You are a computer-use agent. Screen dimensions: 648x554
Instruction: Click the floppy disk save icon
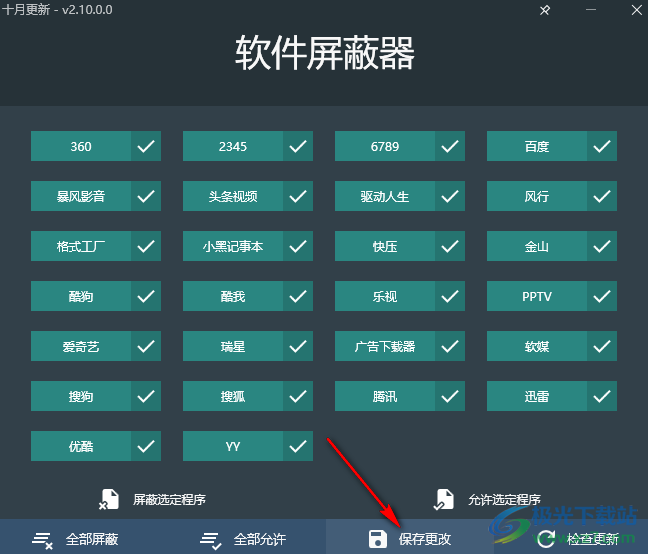click(x=378, y=539)
